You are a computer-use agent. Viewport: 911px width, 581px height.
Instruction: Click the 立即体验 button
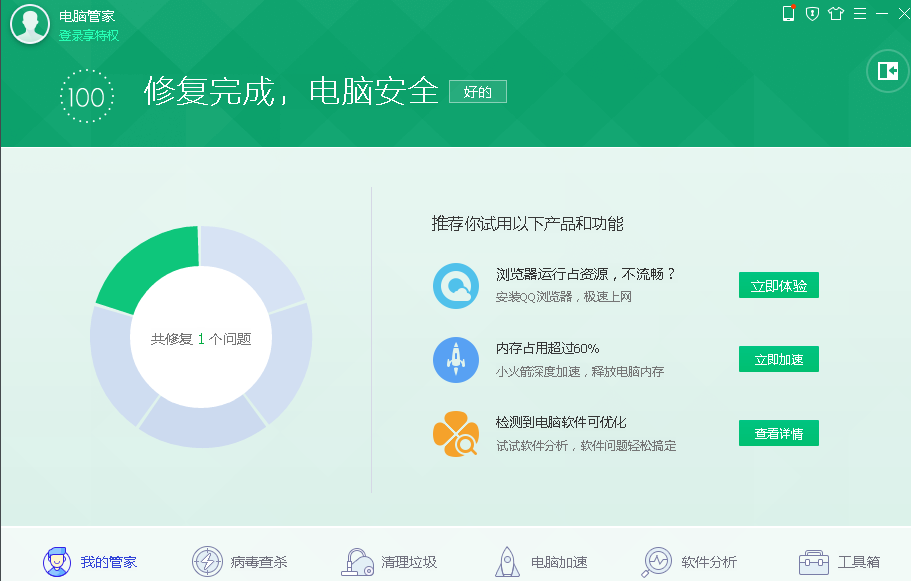click(x=779, y=285)
